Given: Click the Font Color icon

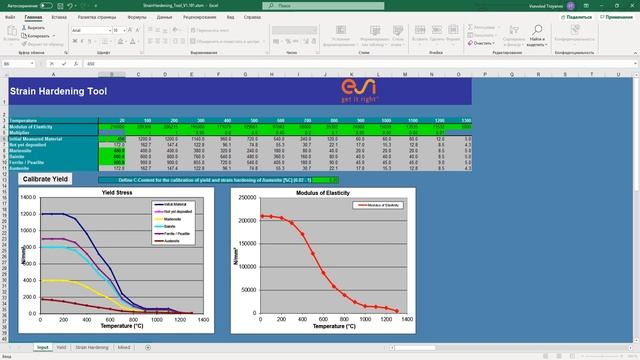Looking at the screenshot, I should pyautogui.click(x=133, y=41).
